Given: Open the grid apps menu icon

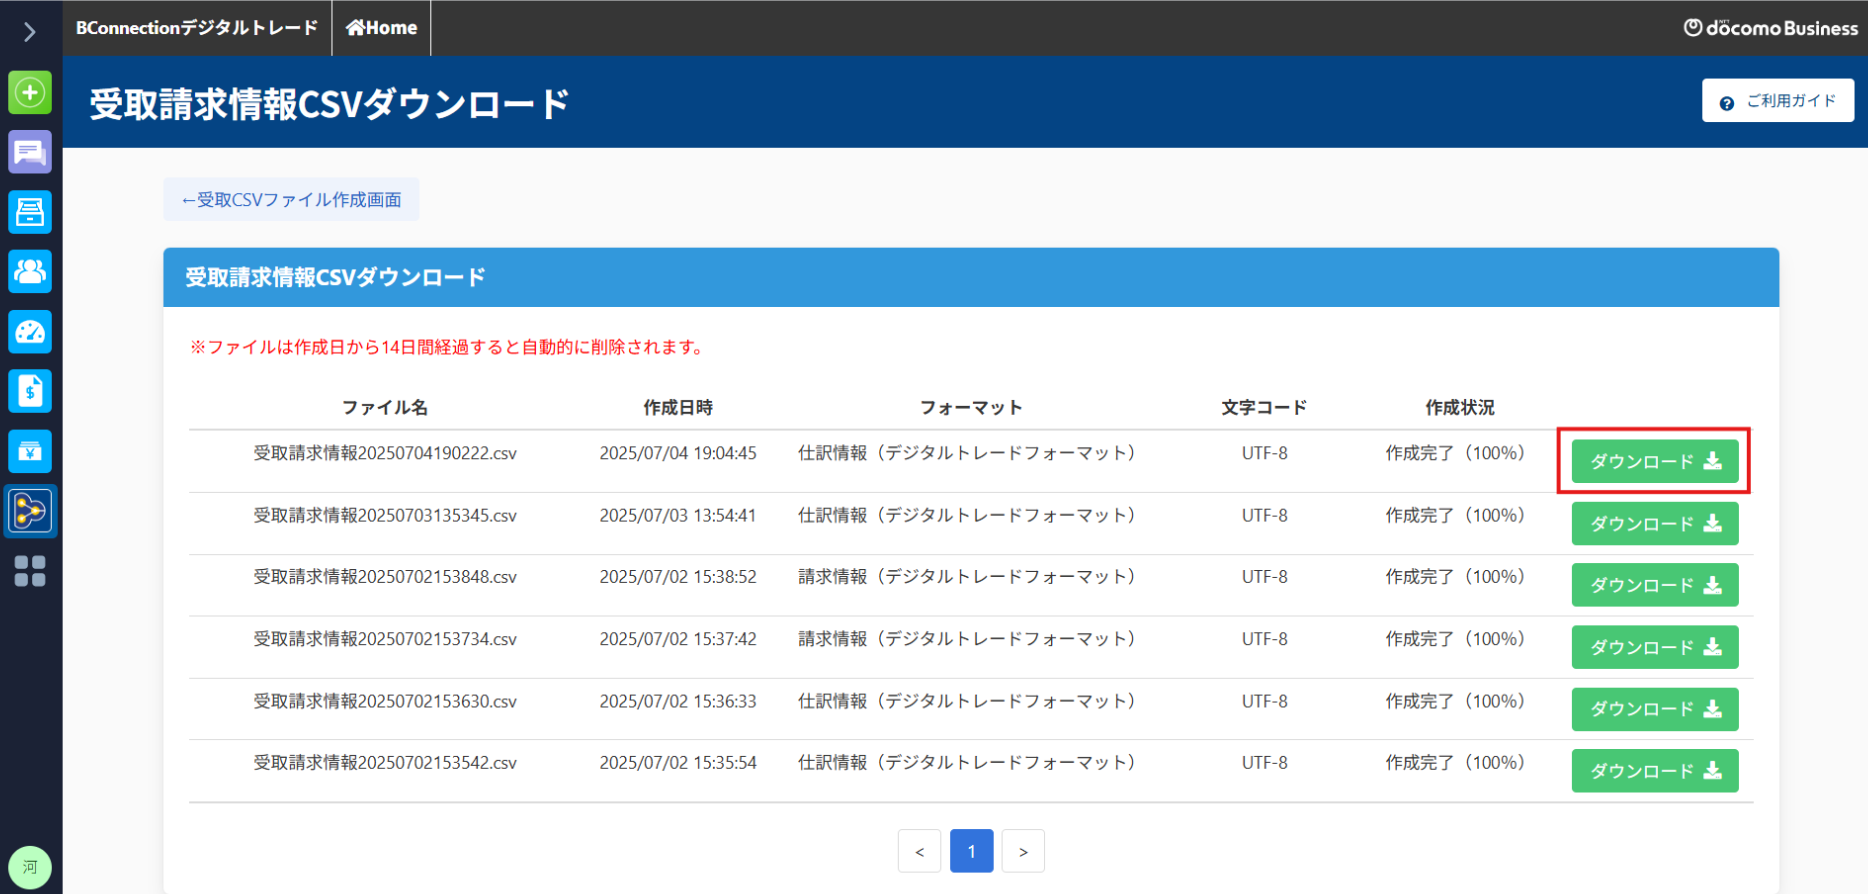Looking at the screenshot, I should pyautogui.click(x=30, y=571).
